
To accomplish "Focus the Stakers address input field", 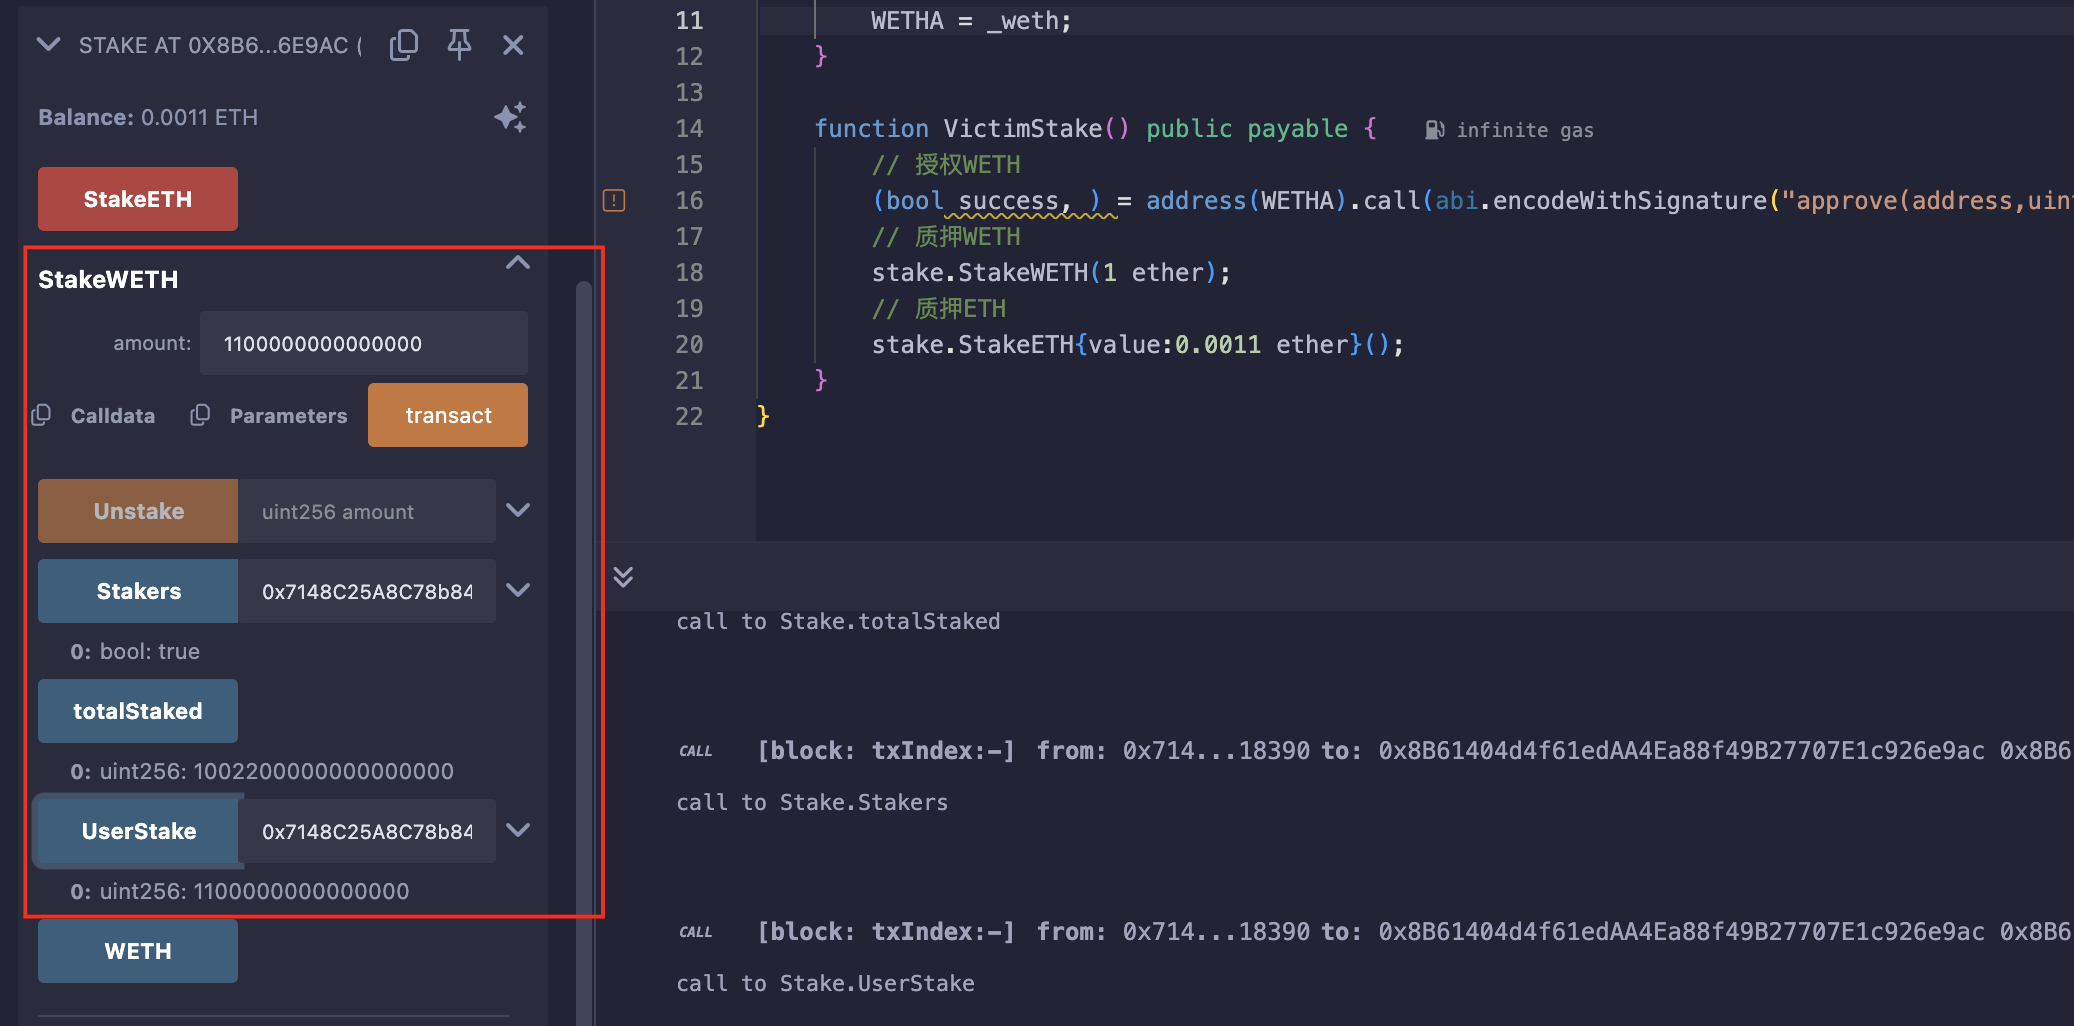I will pyautogui.click(x=367, y=591).
